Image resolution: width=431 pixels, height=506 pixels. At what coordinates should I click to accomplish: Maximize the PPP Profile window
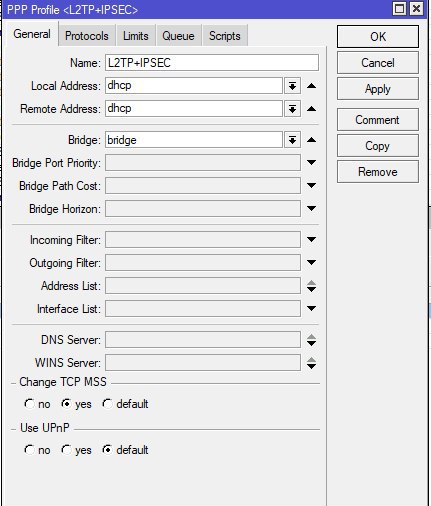point(399,8)
